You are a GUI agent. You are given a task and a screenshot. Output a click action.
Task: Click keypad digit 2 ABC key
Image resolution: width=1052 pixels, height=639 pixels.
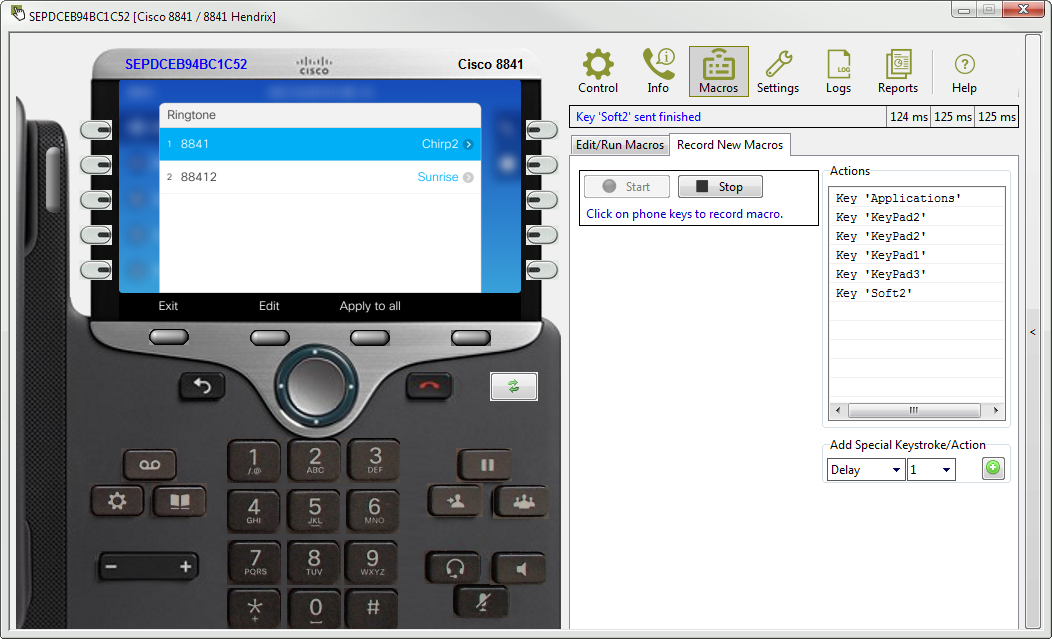[x=315, y=460]
